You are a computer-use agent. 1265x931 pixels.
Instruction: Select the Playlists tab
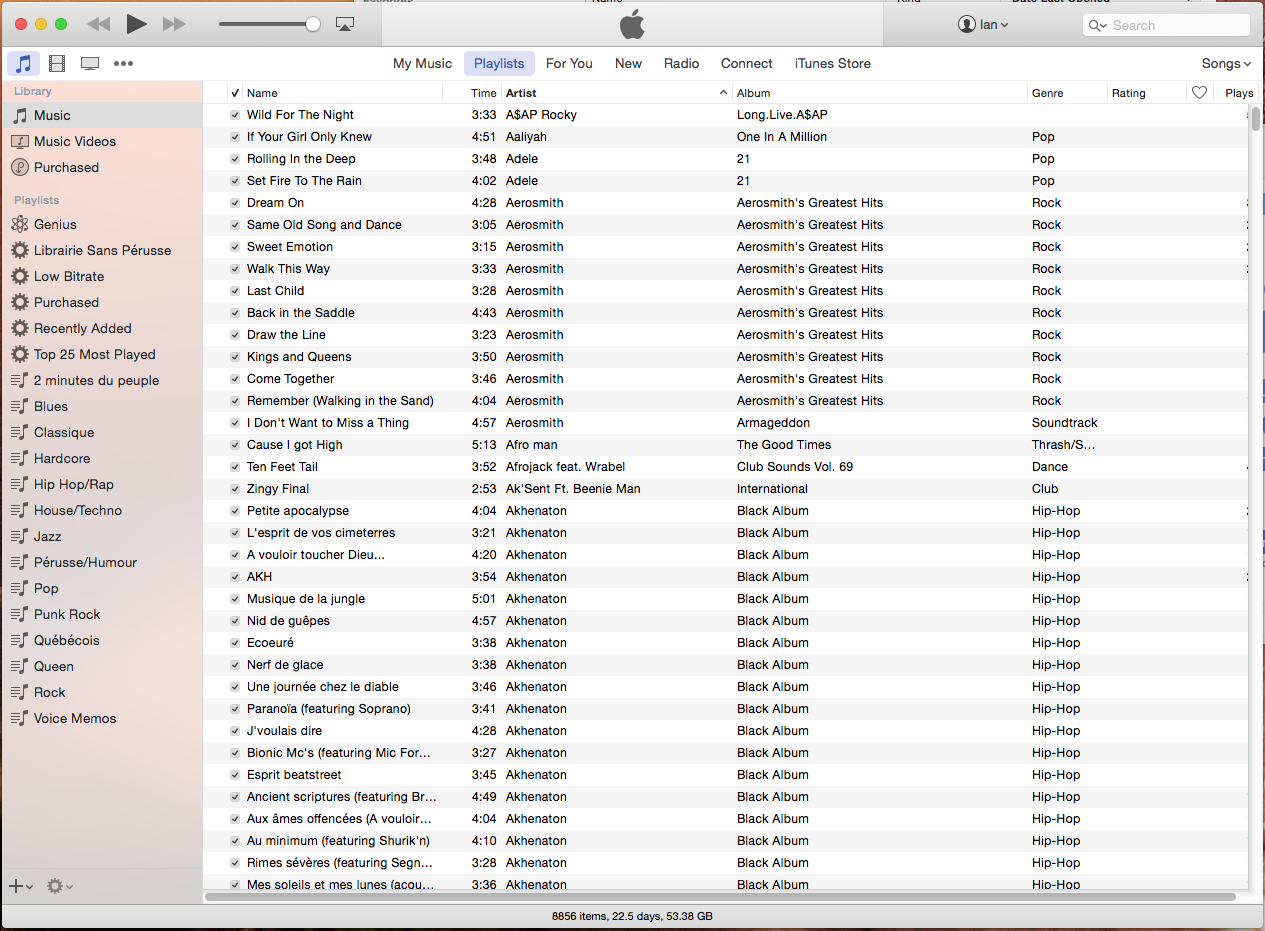pyautogui.click(x=499, y=63)
